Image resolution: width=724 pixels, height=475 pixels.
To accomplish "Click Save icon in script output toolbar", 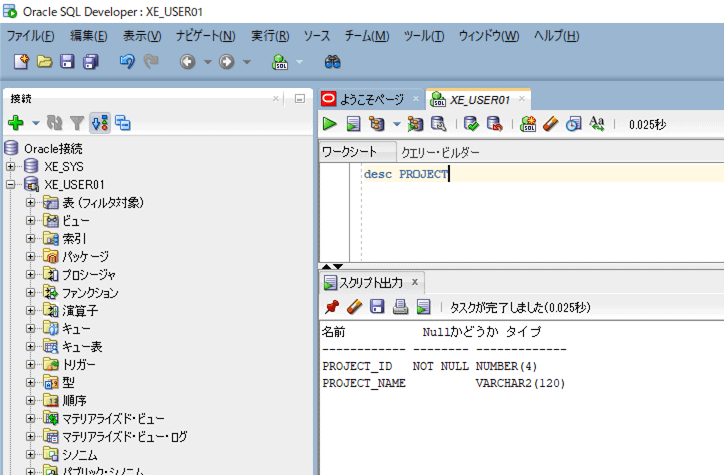I will pyautogui.click(x=377, y=307).
